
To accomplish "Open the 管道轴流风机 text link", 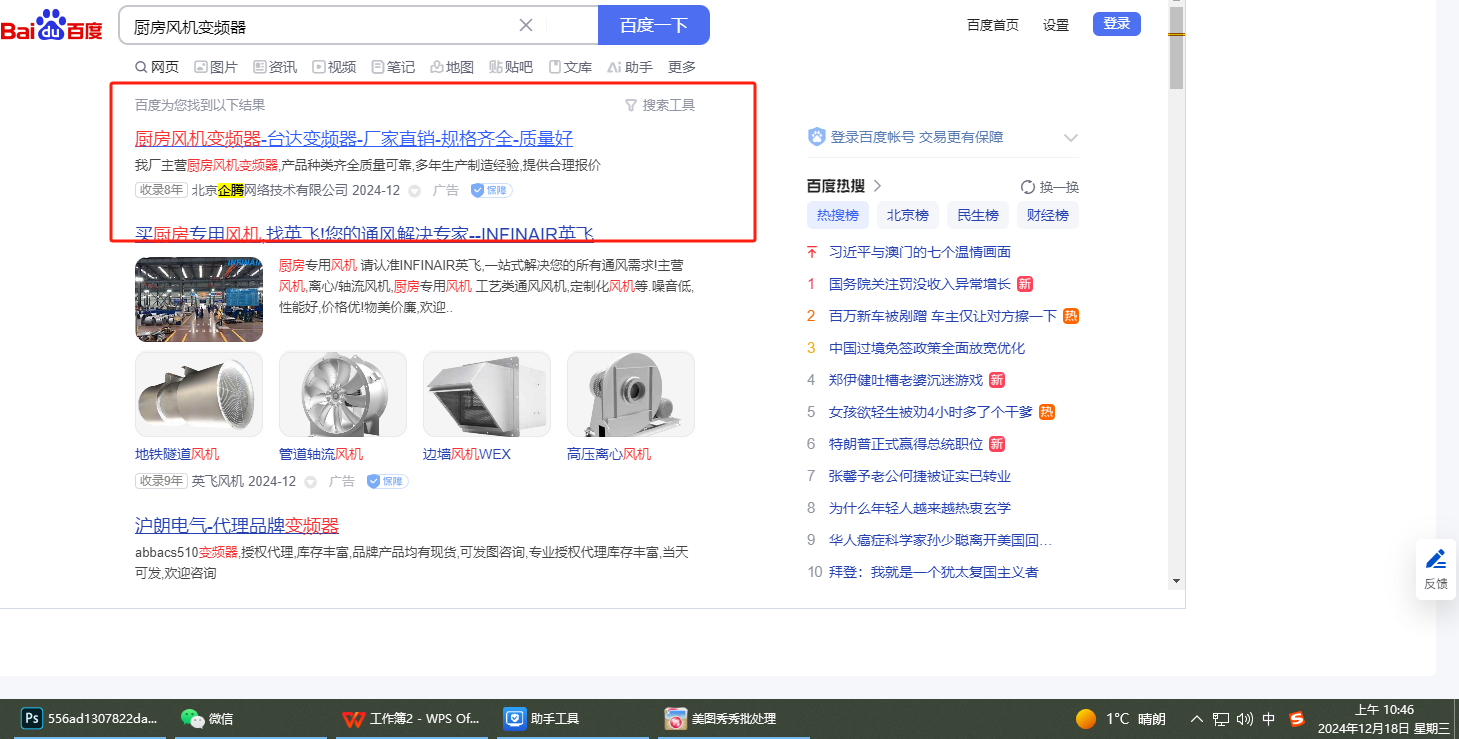I will [321, 454].
